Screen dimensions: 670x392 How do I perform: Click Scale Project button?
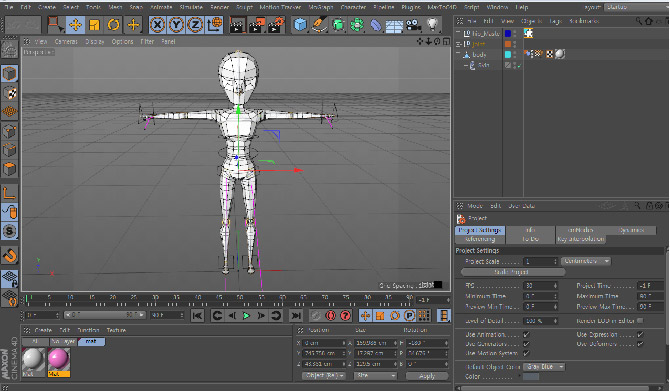coord(512,272)
